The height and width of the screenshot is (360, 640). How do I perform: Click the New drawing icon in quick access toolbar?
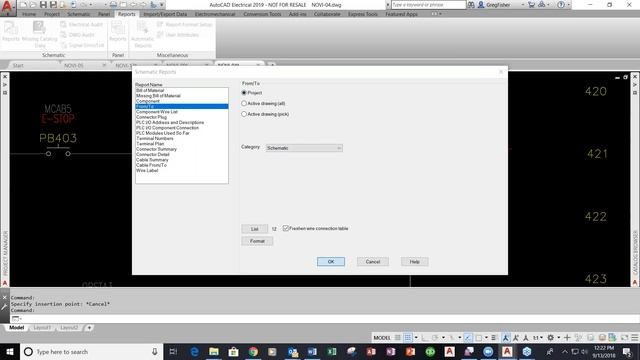point(23,5)
